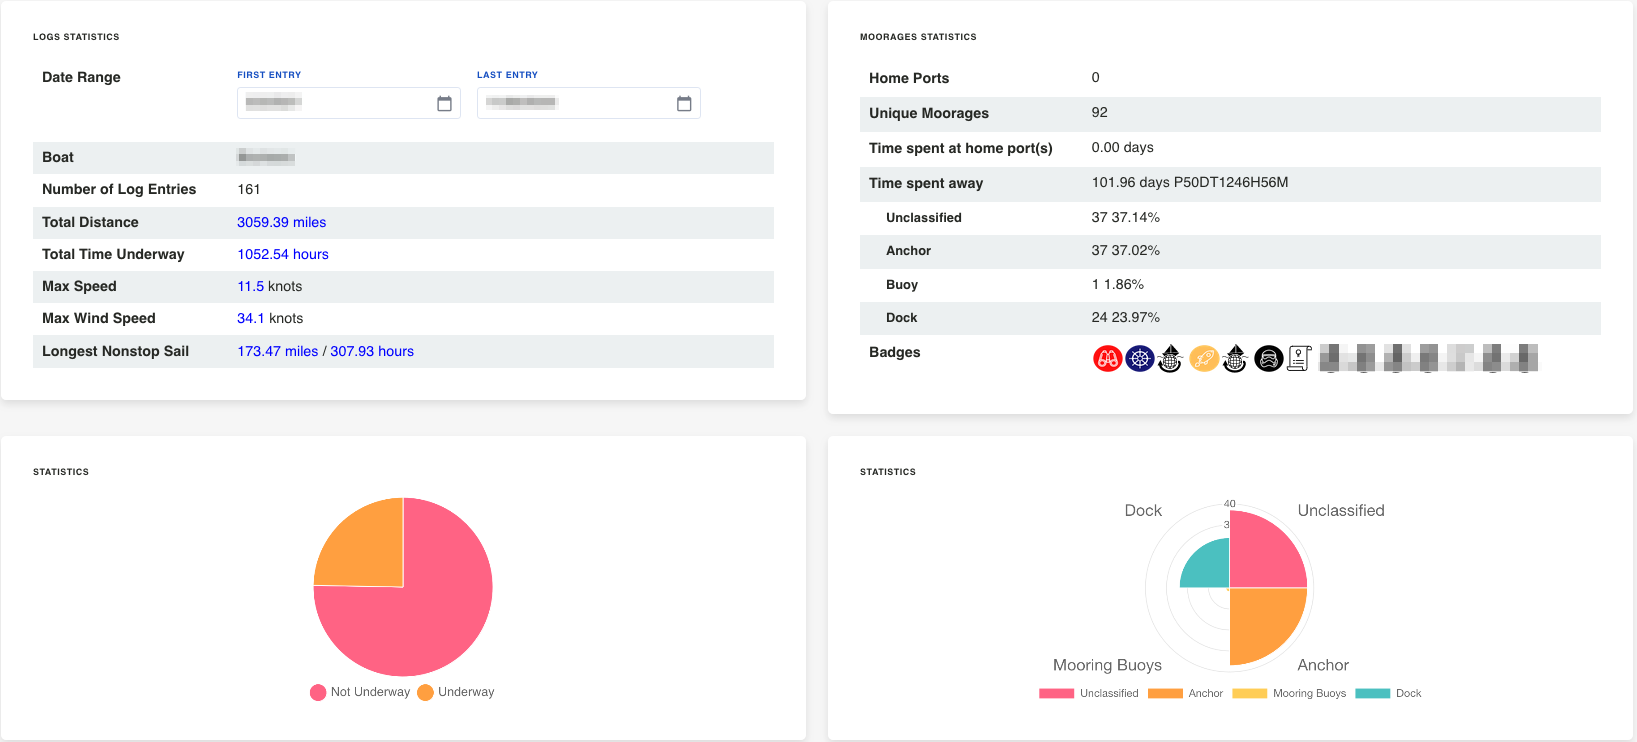Click the red binoculars badge

click(1107, 358)
